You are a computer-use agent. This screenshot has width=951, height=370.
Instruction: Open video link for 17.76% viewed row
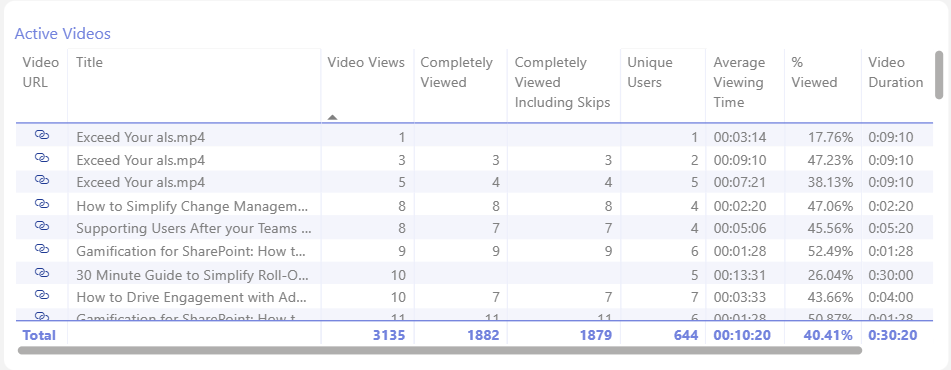pos(41,135)
